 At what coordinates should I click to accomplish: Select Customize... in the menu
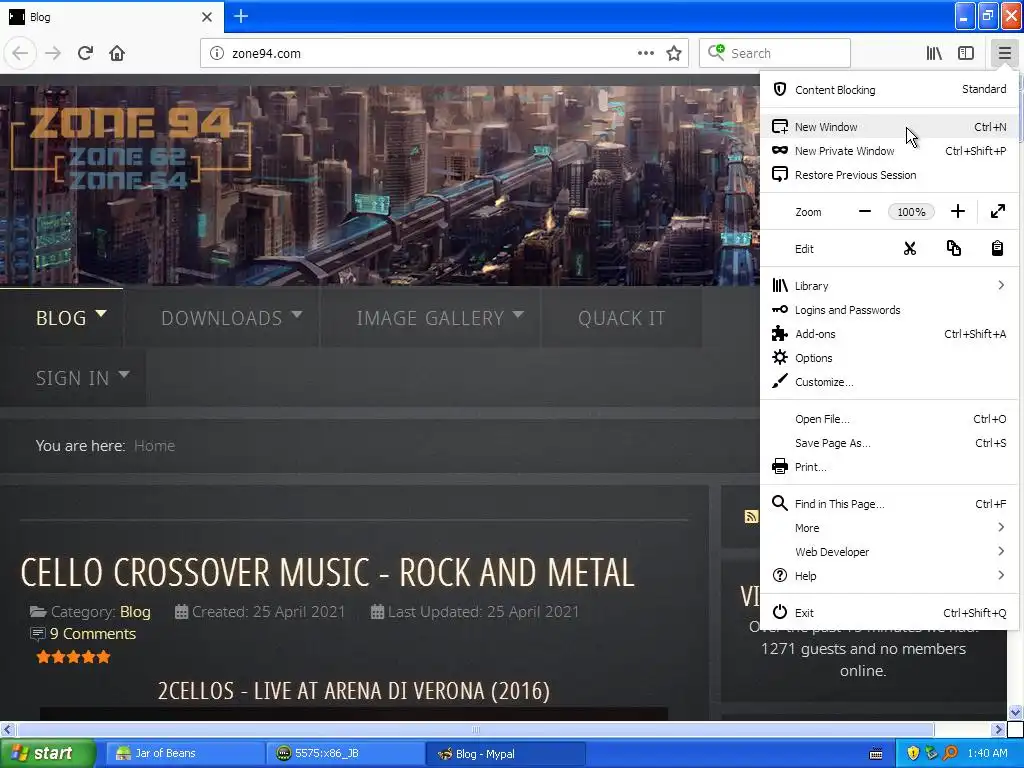coord(889,382)
